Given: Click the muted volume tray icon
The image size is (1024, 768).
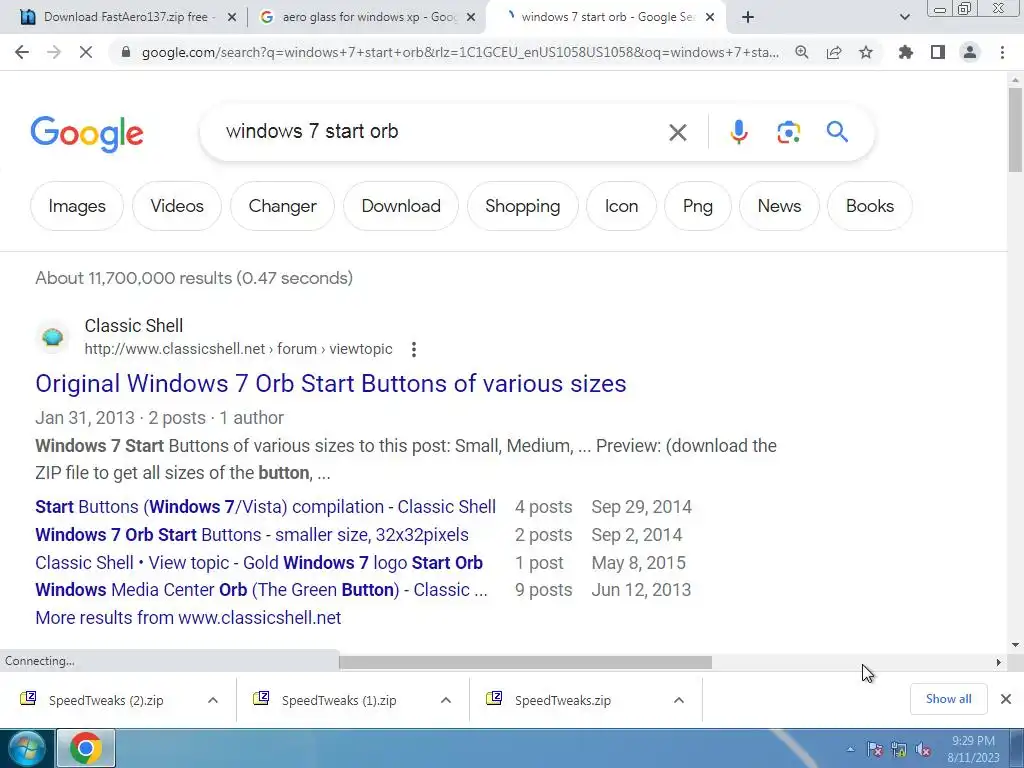Looking at the screenshot, I should (923, 750).
